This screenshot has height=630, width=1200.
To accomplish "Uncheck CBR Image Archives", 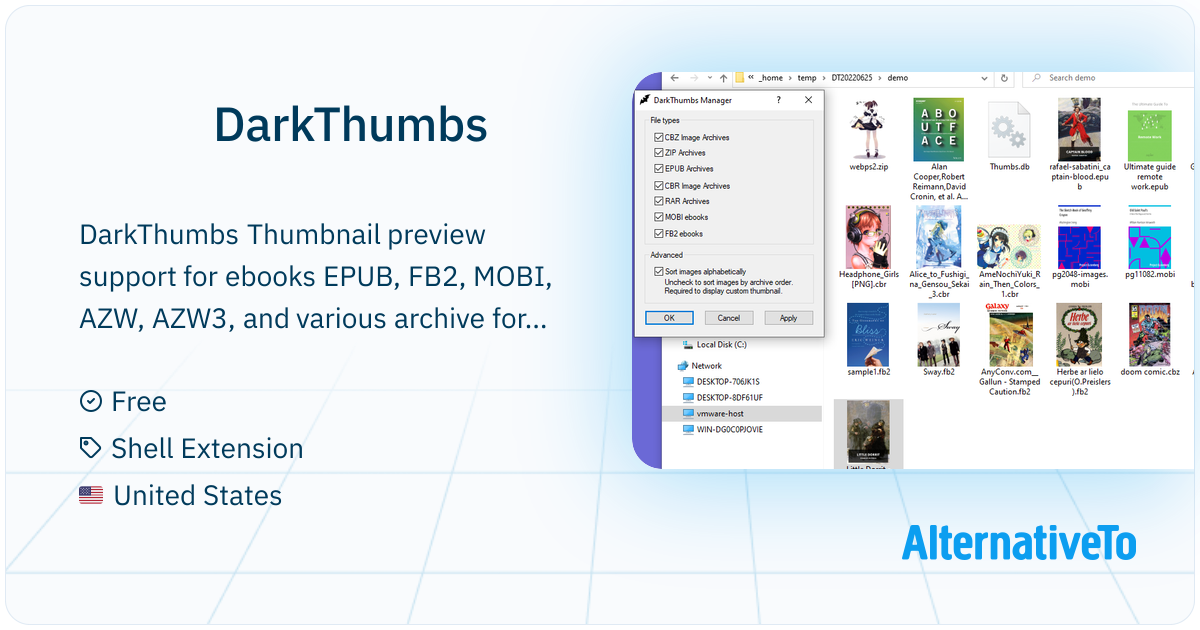I will click(658, 185).
